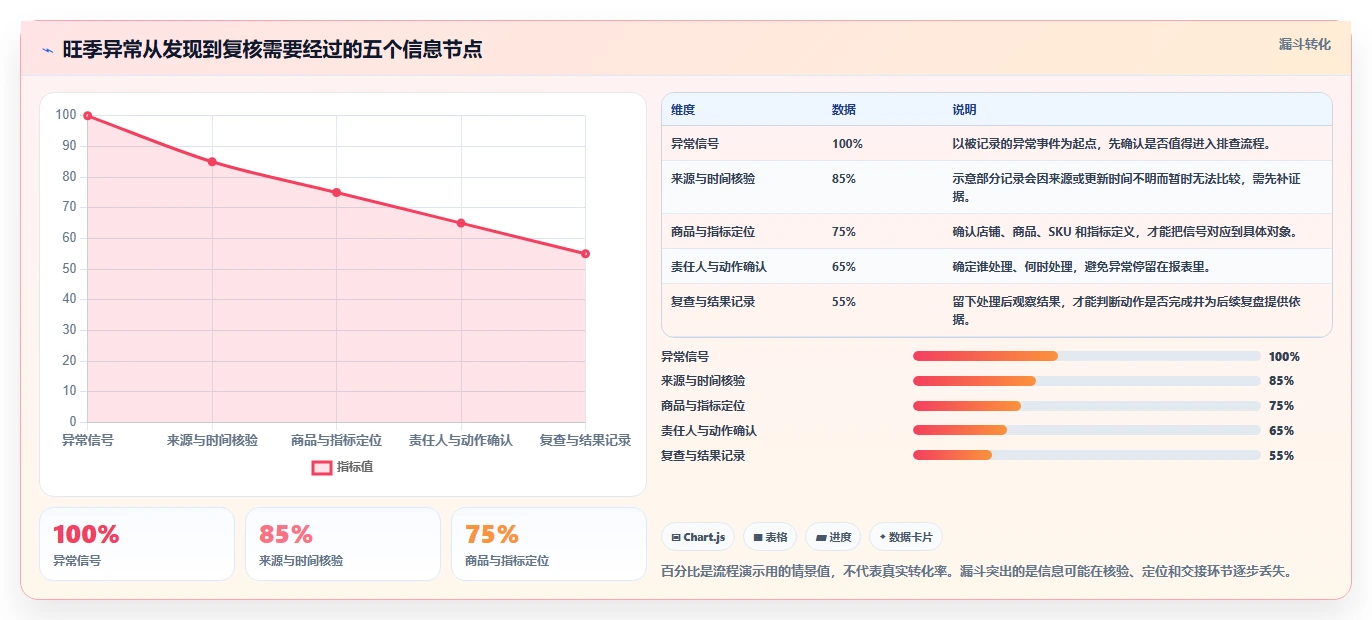The image size is (1372, 620).
Task: Click the 65% label after the progress bar
Action: tap(1281, 431)
